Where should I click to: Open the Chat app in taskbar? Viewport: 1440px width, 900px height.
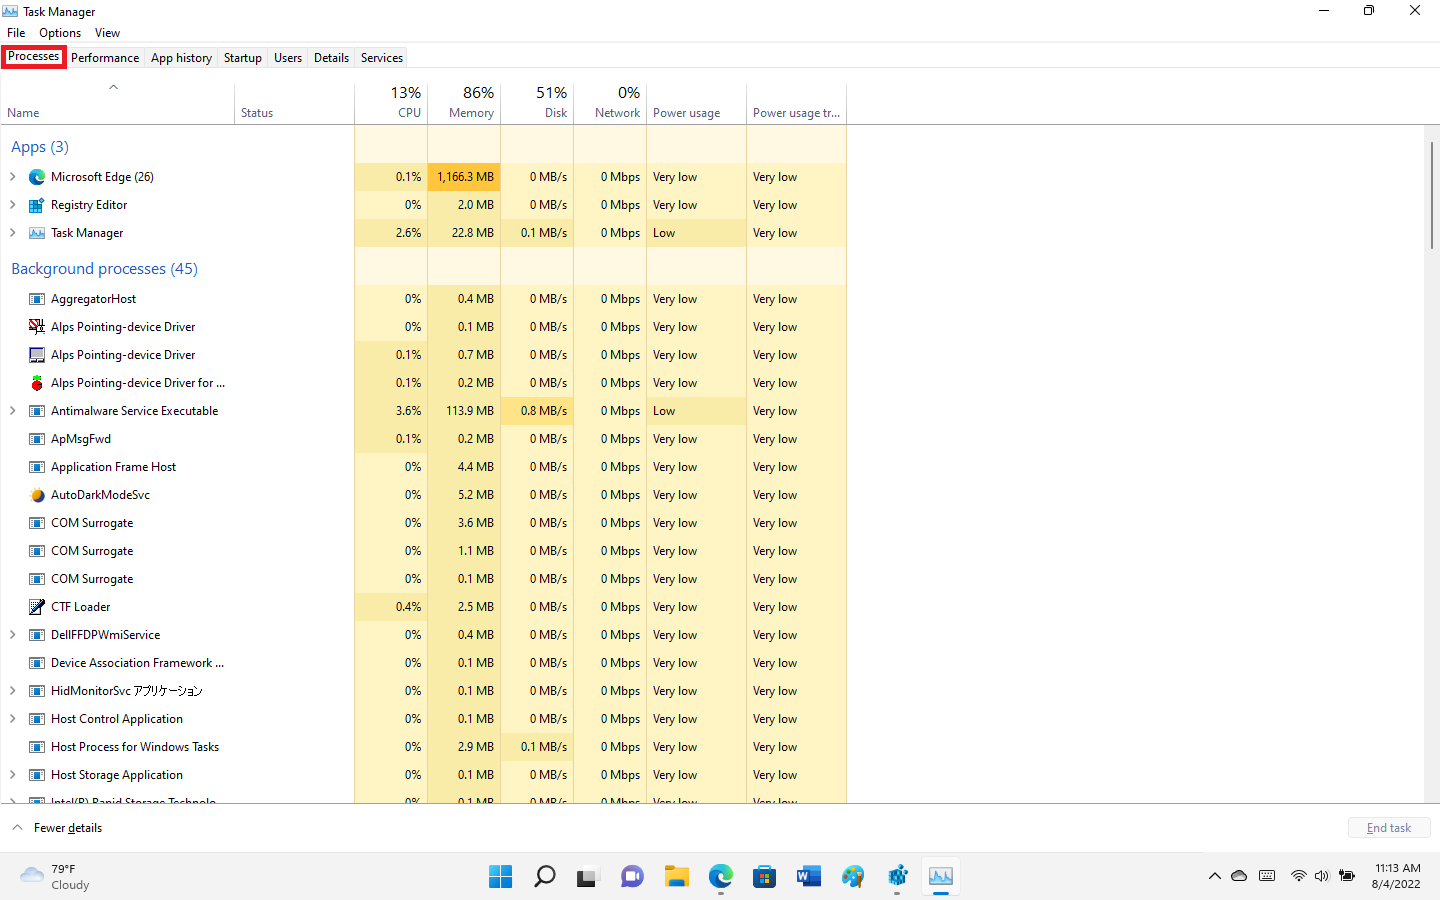(x=632, y=877)
